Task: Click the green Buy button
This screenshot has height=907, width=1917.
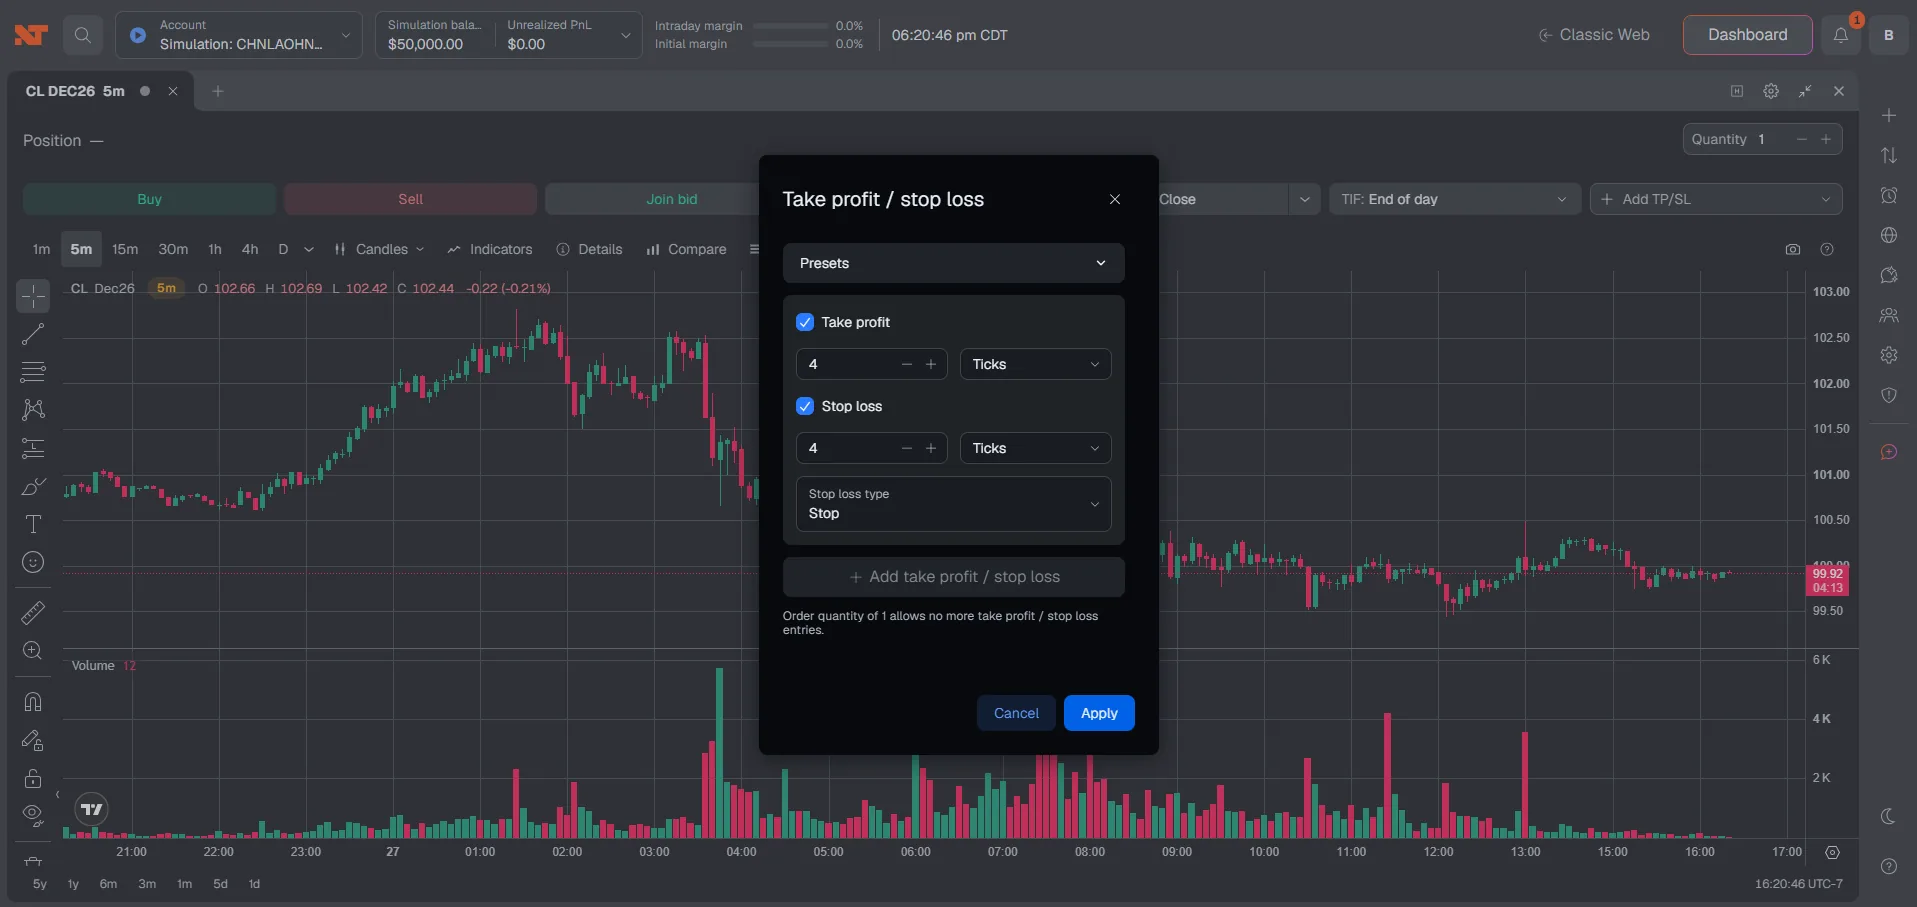Action: (x=149, y=199)
